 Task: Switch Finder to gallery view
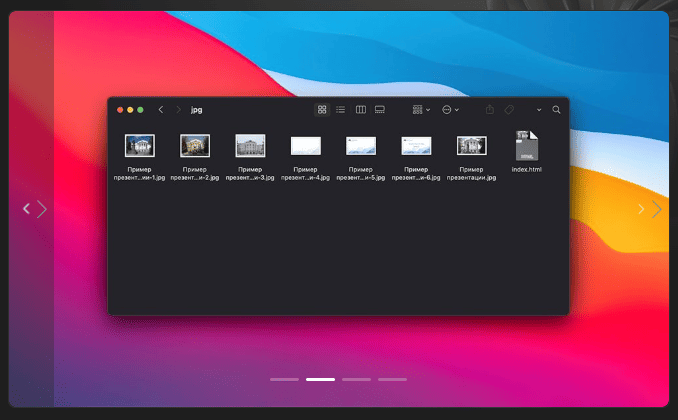point(380,110)
